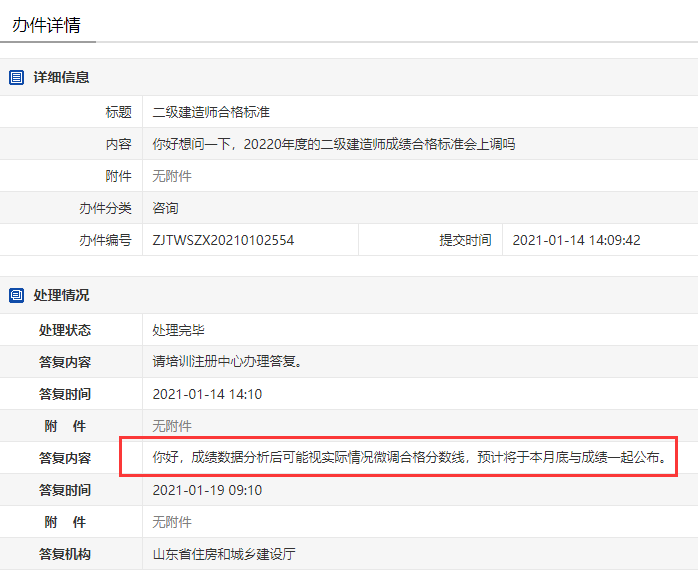Click the 答复机构 label cell
The height and width of the screenshot is (579, 698).
[71, 555]
